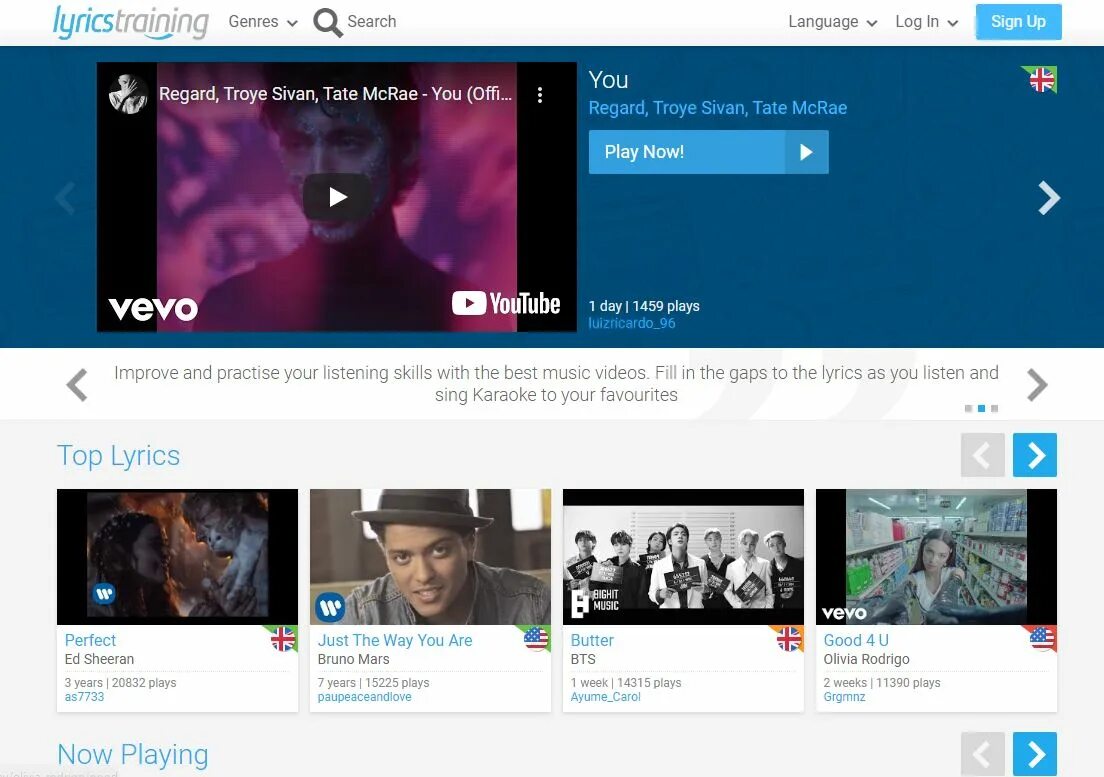The image size is (1104, 777).
Task: Click UK flag on Perfect card
Action: [283, 638]
